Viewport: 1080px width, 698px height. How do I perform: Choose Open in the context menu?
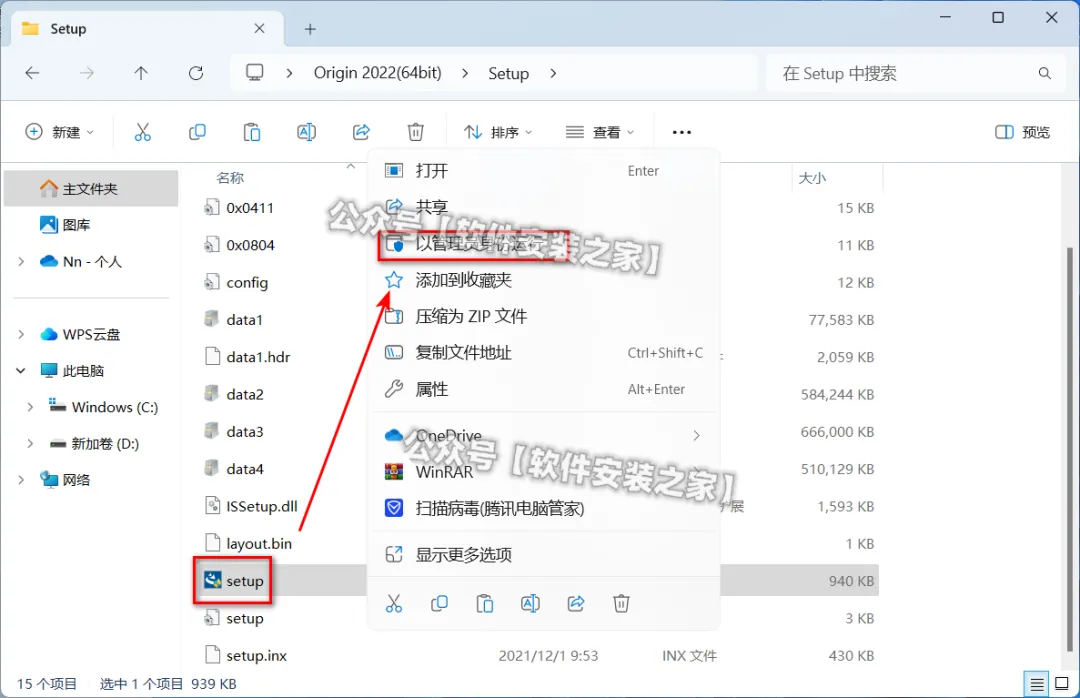pos(545,171)
